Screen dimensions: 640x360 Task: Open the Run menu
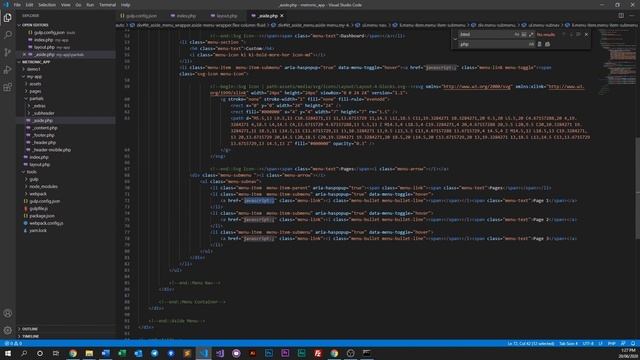[x=90, y=5]
